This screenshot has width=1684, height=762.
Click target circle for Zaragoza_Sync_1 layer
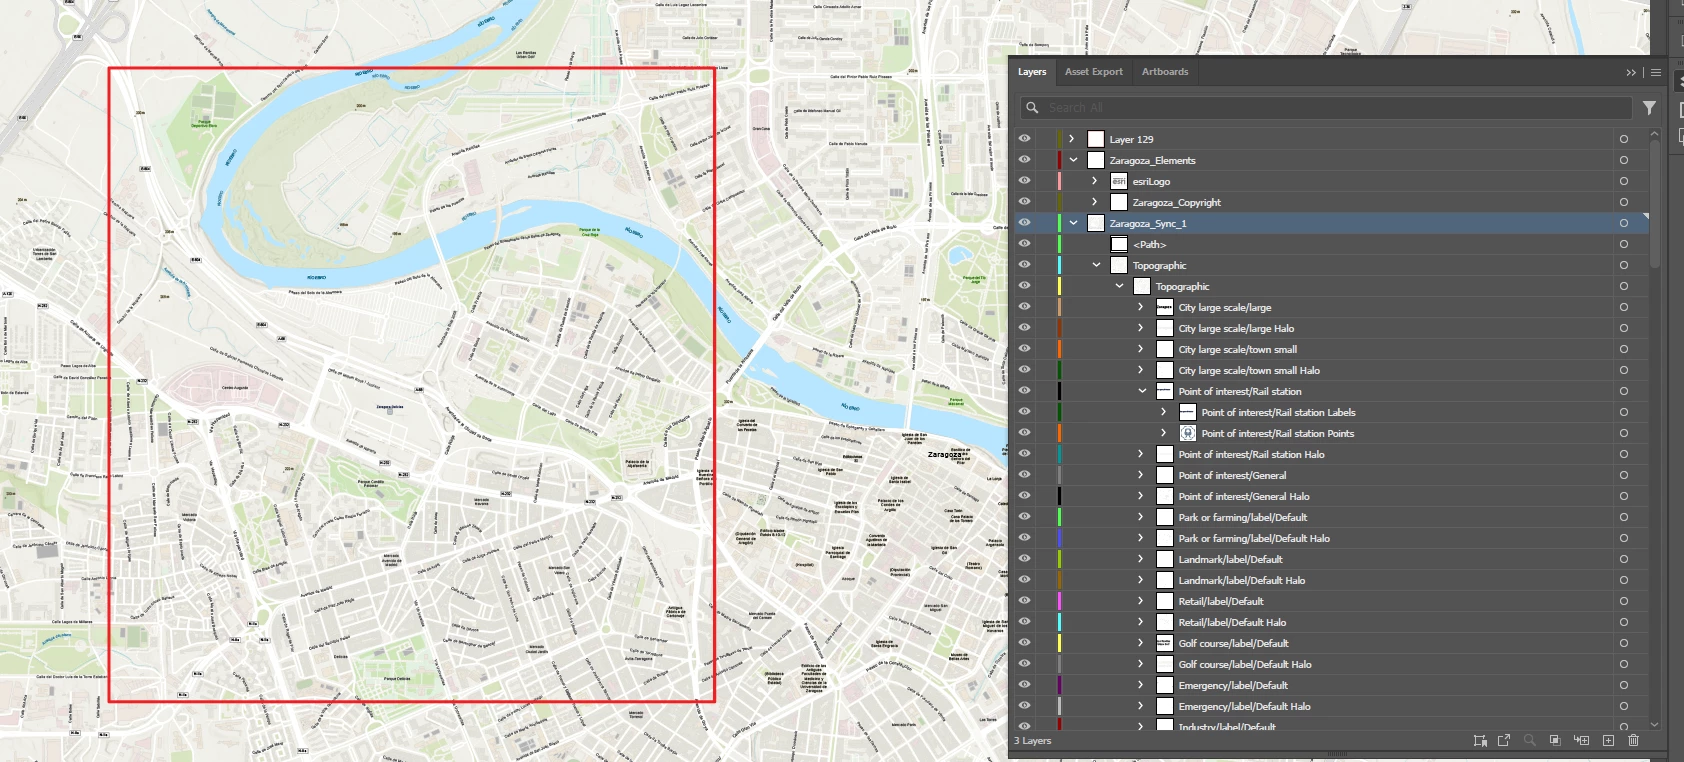[1623, 223]
